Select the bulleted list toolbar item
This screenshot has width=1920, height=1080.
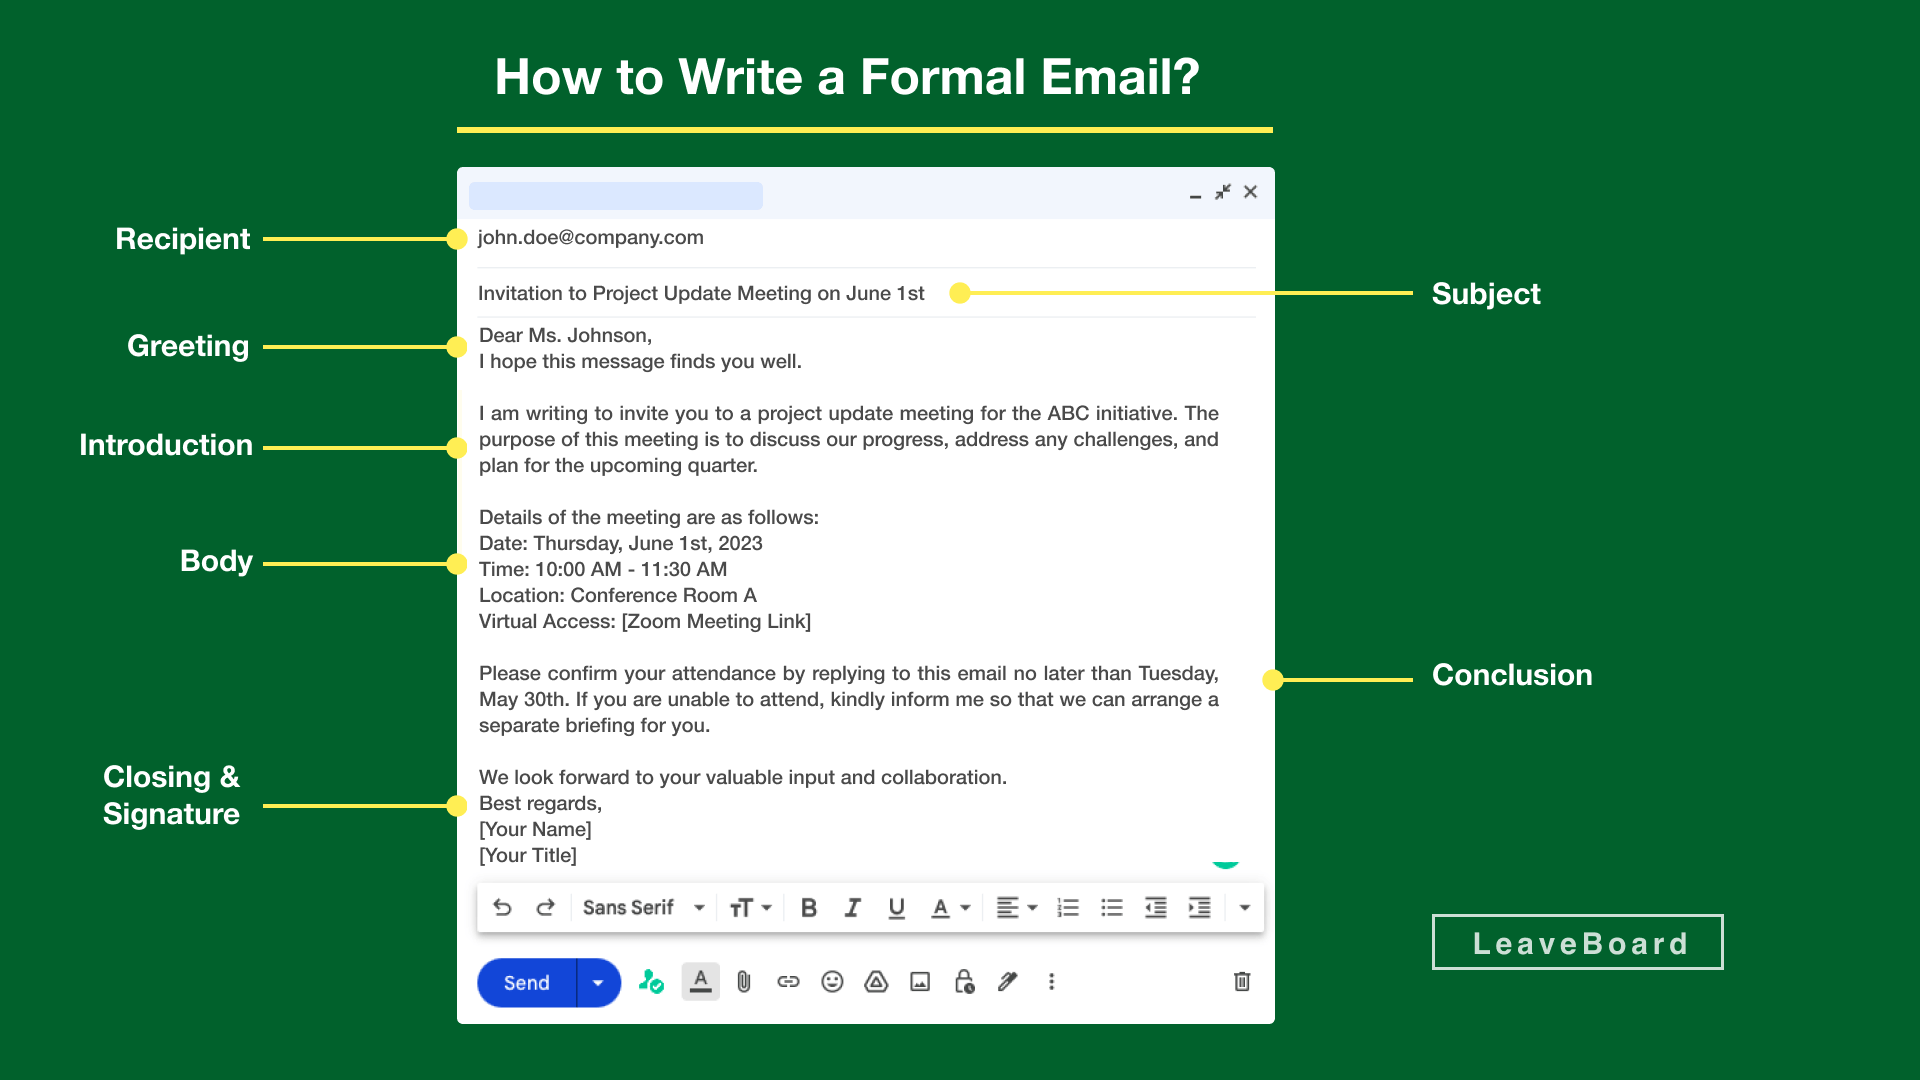[1112, 911]
